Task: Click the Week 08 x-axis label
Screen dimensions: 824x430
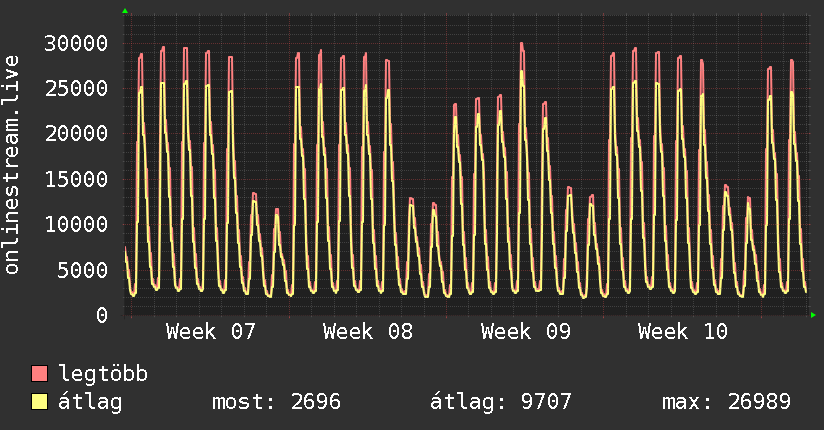Action: (x=368, y=332)
